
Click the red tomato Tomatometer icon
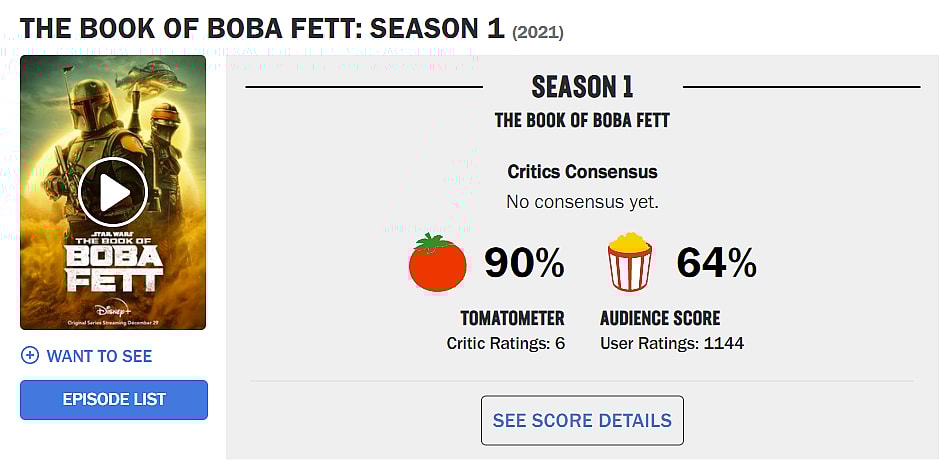click(438, 263)
